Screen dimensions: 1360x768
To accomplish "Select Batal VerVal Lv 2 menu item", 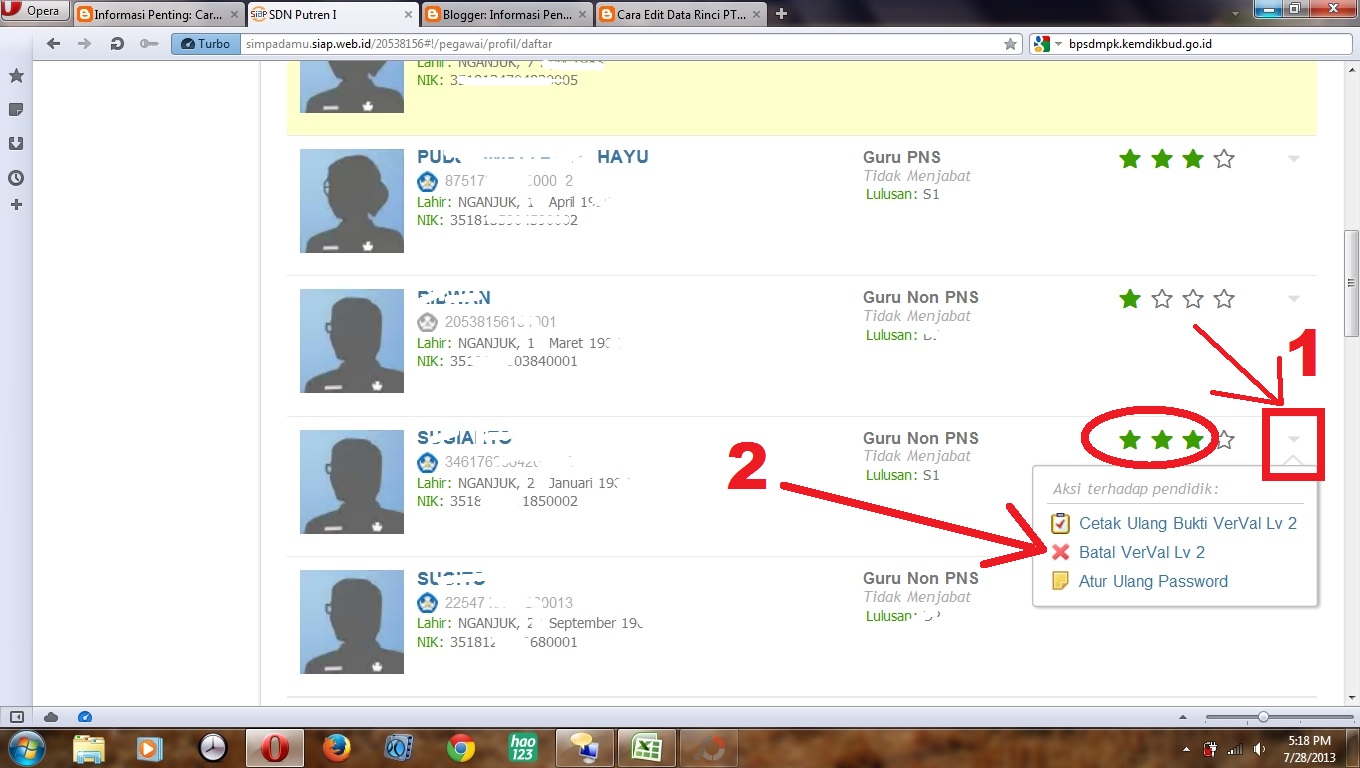I will tap(1142, 552).
